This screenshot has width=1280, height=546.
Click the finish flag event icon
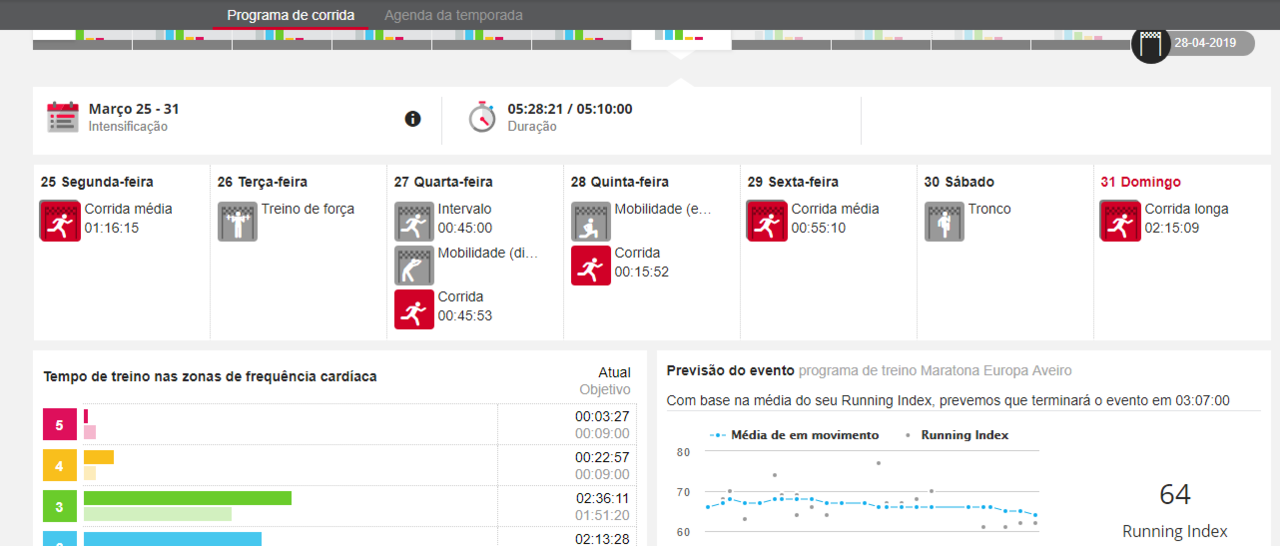pos(1151,44)
